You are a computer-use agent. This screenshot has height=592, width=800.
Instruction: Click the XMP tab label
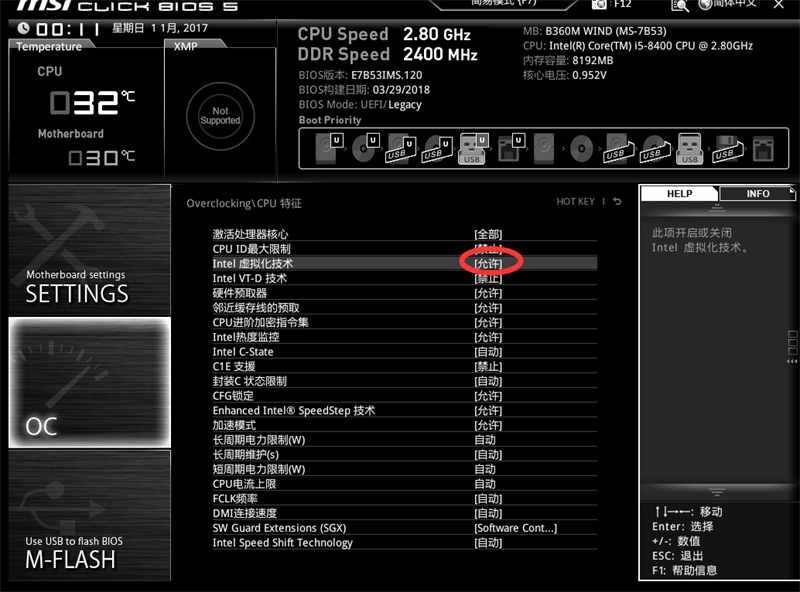coord(185,46)
